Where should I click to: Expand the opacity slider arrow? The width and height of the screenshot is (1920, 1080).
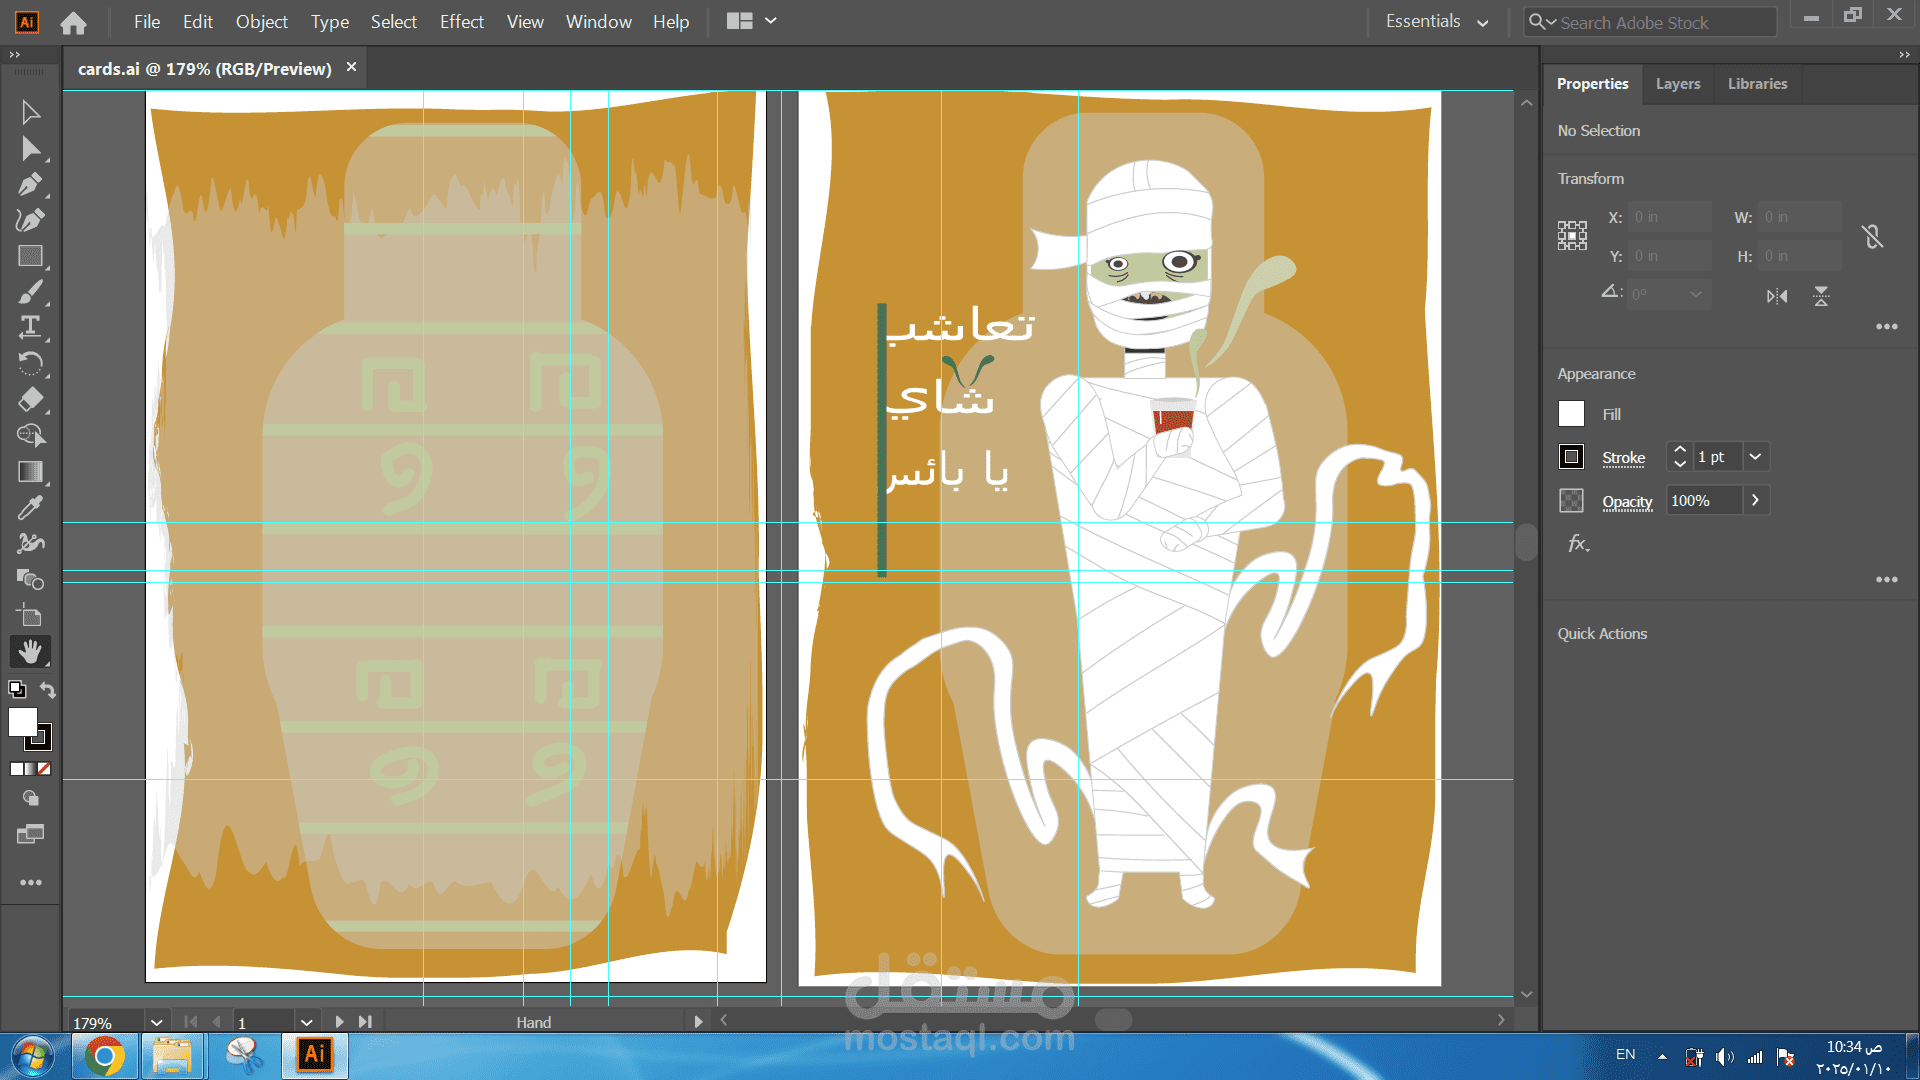tap(1755, 500)
